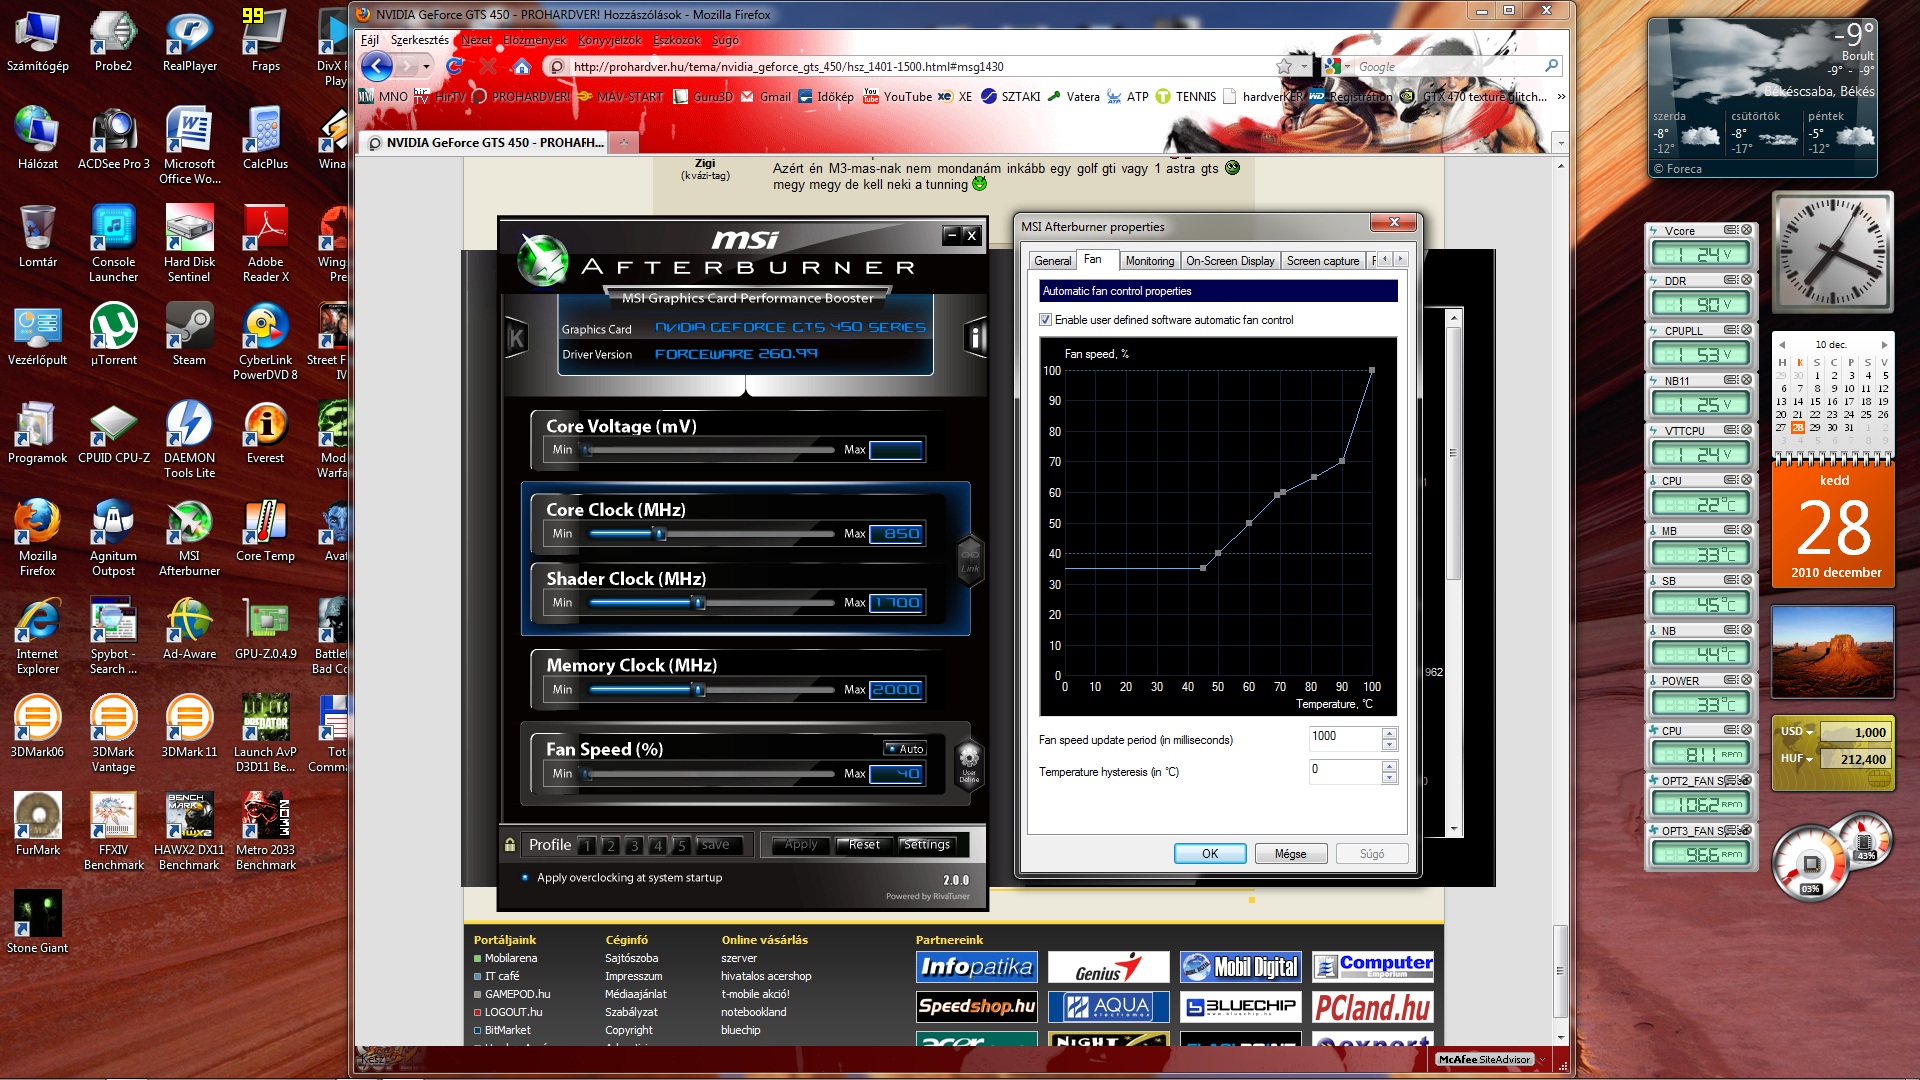Image resolution: width=1920 pixels, height=1080 pixels.
Task: Click the Core Clock slider handle
Action: click(x=660, y=534)
